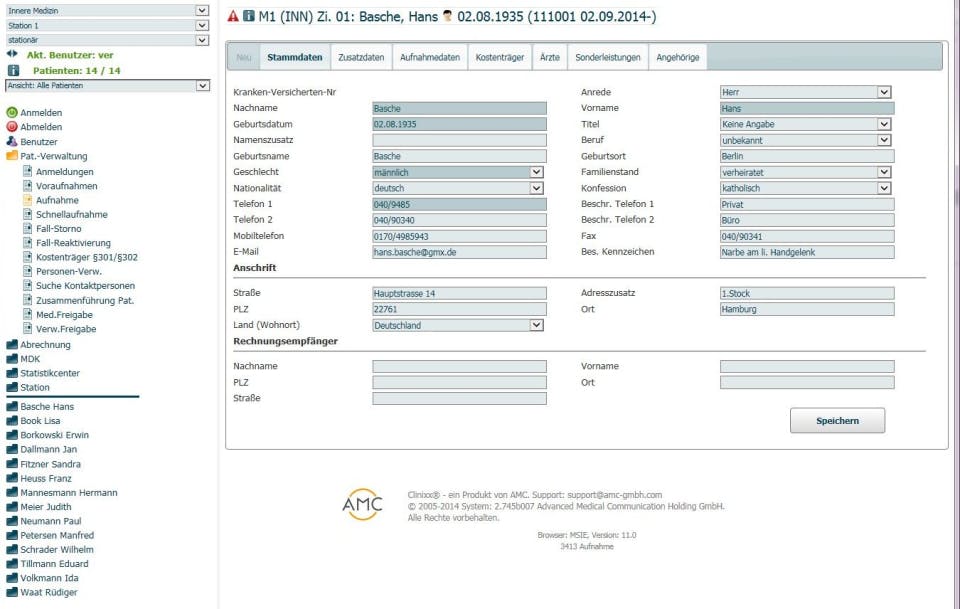Click the info icon next to M1 (INN)
Viewport: 960px width, 609px height.
click(x=249, y=16)
